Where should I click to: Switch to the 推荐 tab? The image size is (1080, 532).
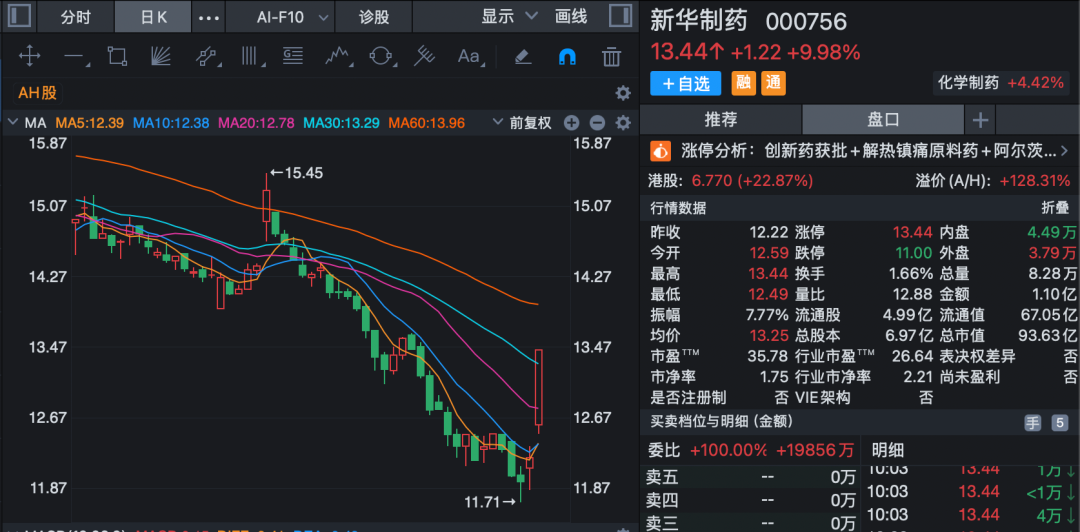720,120
